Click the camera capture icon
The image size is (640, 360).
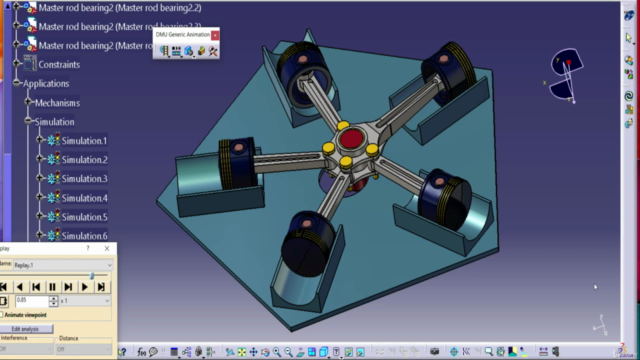tap(434, 351)
